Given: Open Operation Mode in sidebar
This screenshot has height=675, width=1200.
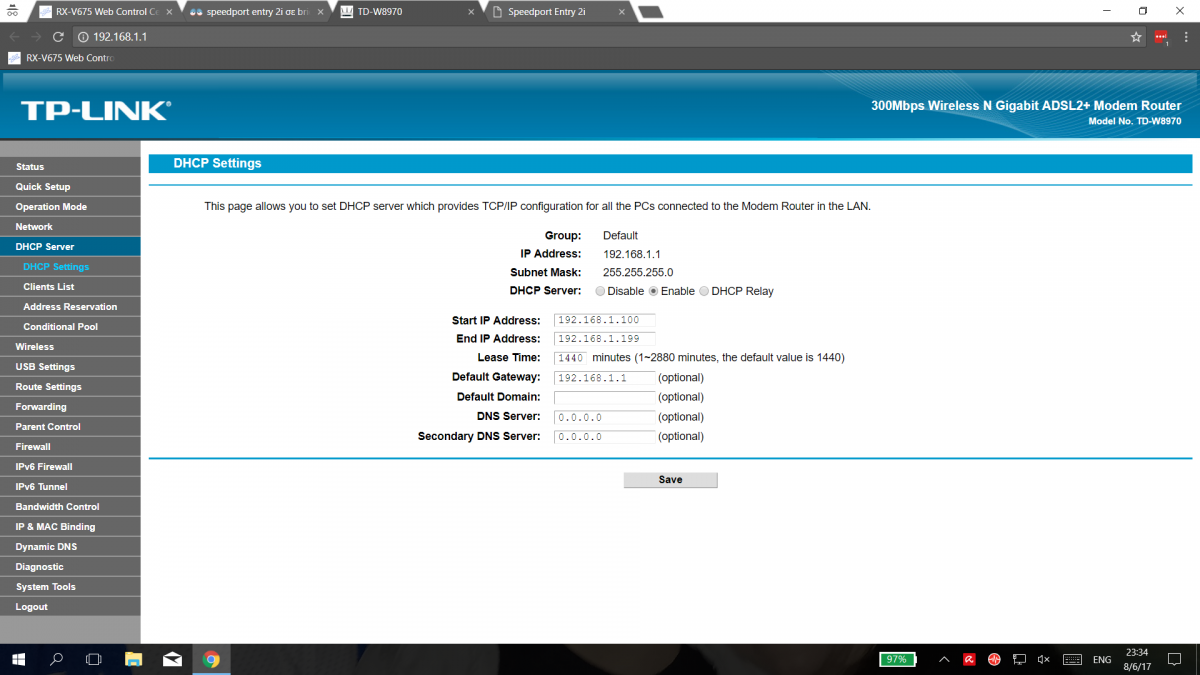Looking at the screenshot, I should [x=70, y=207].
